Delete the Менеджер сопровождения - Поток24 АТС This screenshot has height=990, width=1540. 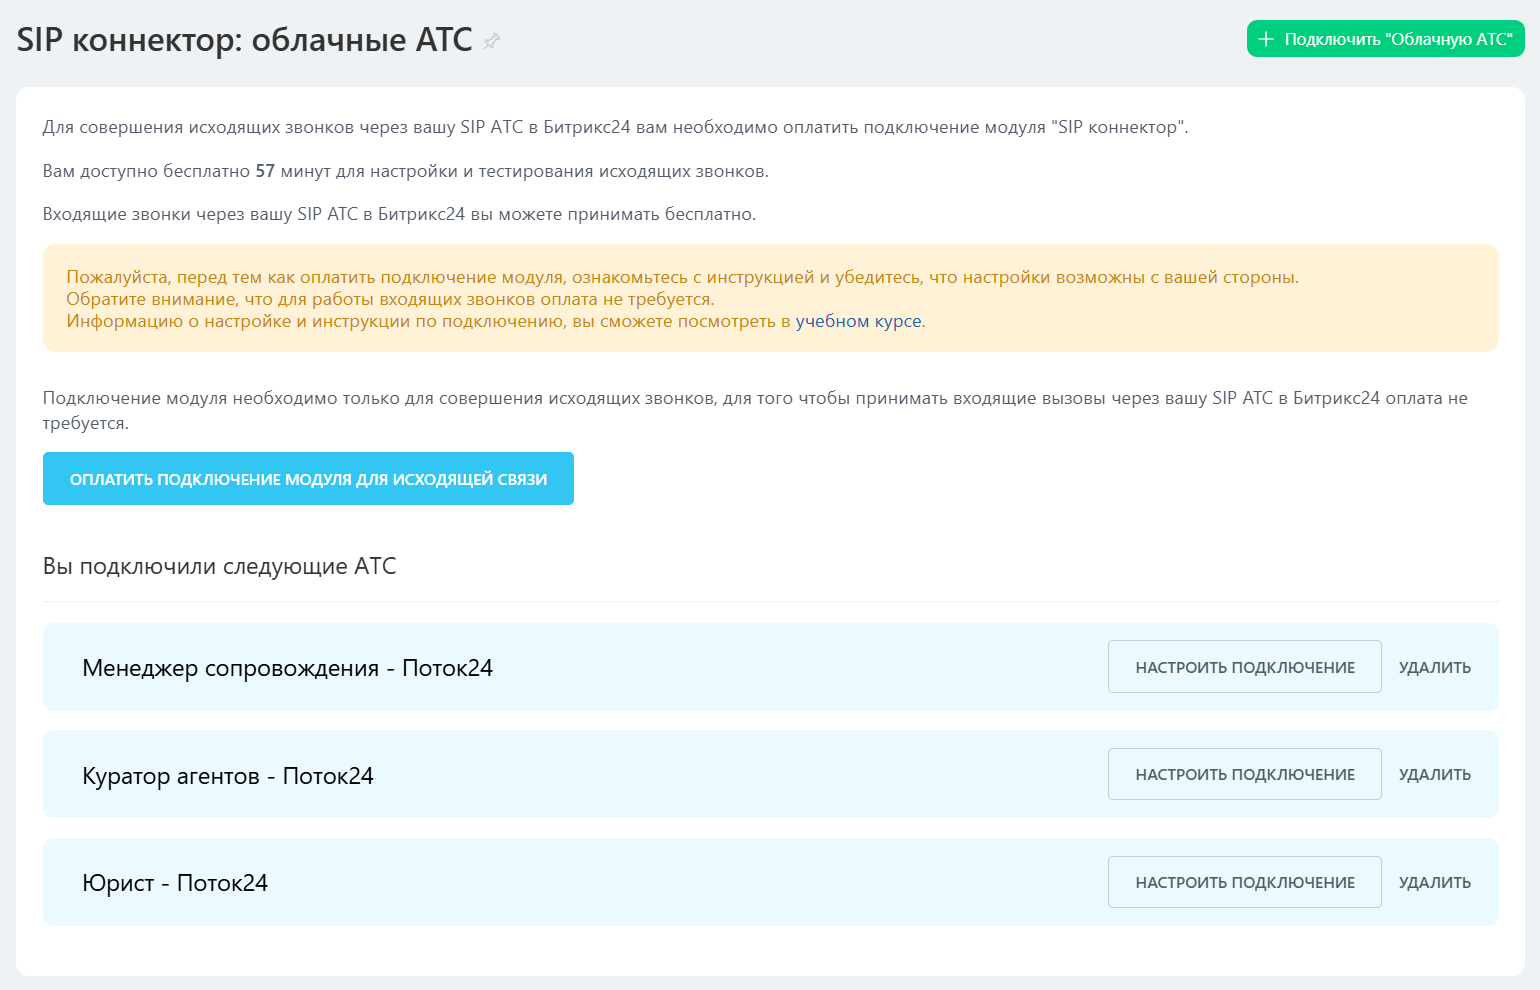coord(1435,667)
